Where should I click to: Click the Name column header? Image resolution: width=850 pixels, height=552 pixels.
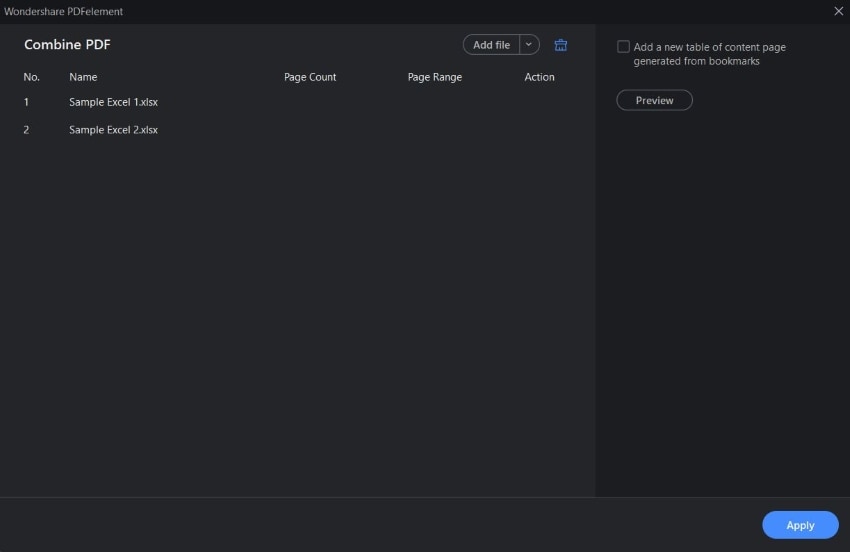[83, 77]
